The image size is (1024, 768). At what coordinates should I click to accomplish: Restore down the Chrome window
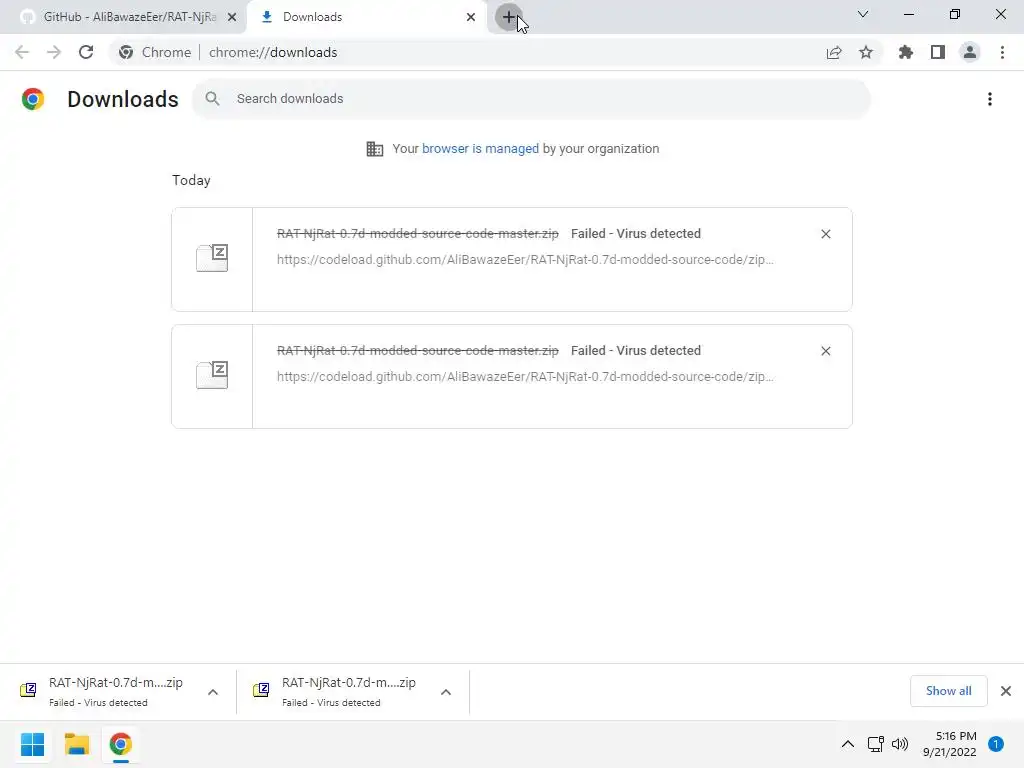pos(955,14)
